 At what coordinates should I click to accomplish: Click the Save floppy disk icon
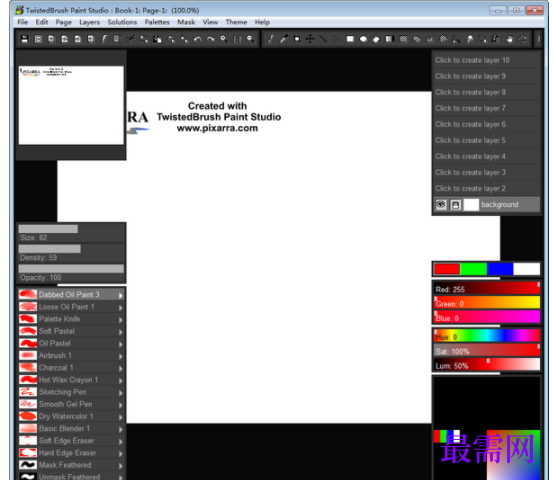click(25, 39)
